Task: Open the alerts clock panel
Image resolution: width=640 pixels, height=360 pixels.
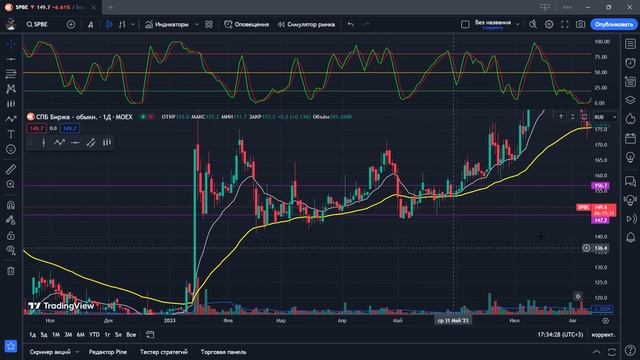Action: coord(630,63)
